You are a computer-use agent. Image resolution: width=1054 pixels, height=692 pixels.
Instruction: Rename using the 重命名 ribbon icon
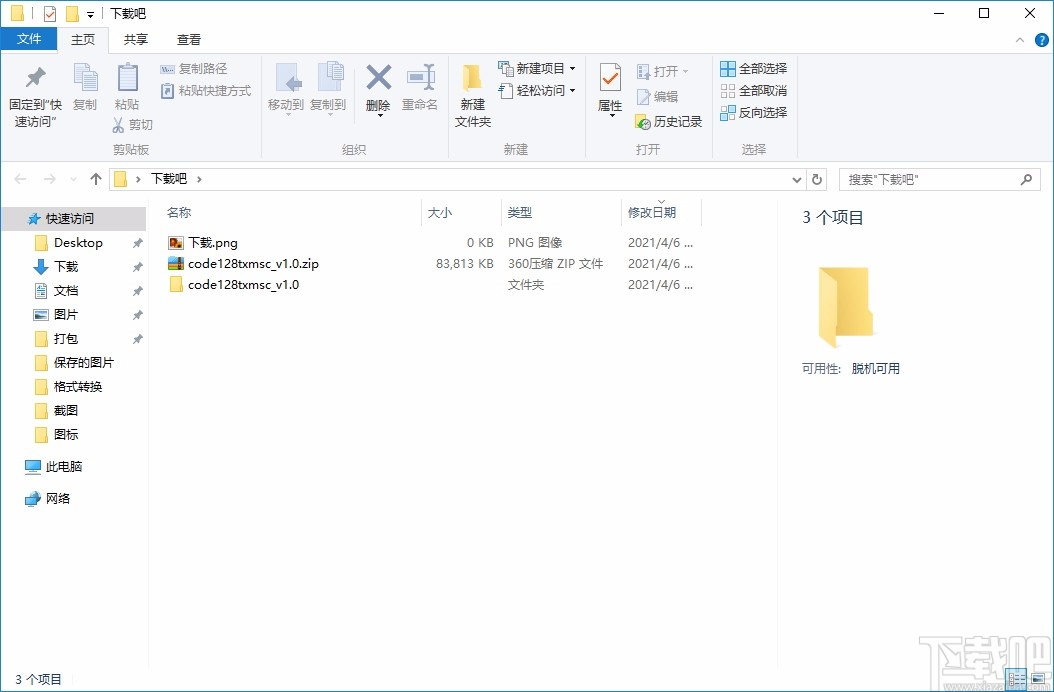(x=421, y=90)
